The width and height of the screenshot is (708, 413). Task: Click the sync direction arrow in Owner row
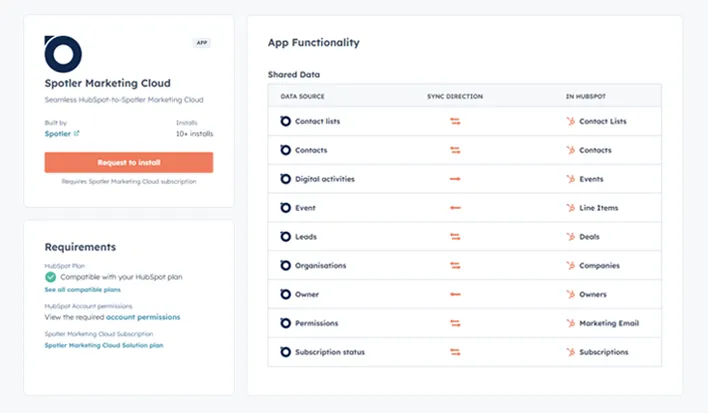pyautogui.click(x=455, y=295)
